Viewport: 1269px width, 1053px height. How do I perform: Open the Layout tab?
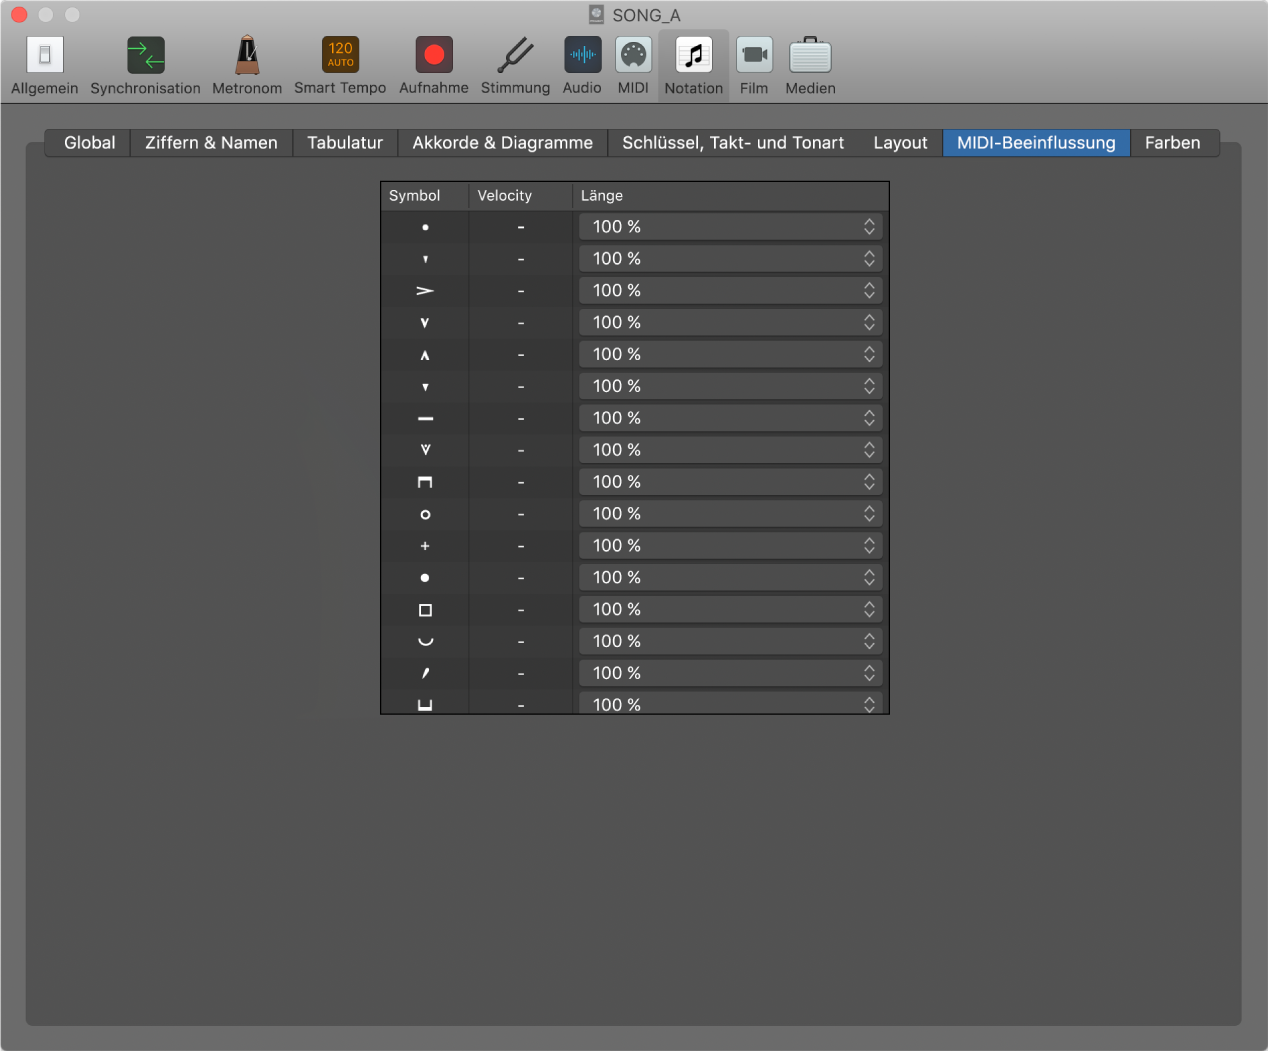pyautogui.click(x=900, y=143)
